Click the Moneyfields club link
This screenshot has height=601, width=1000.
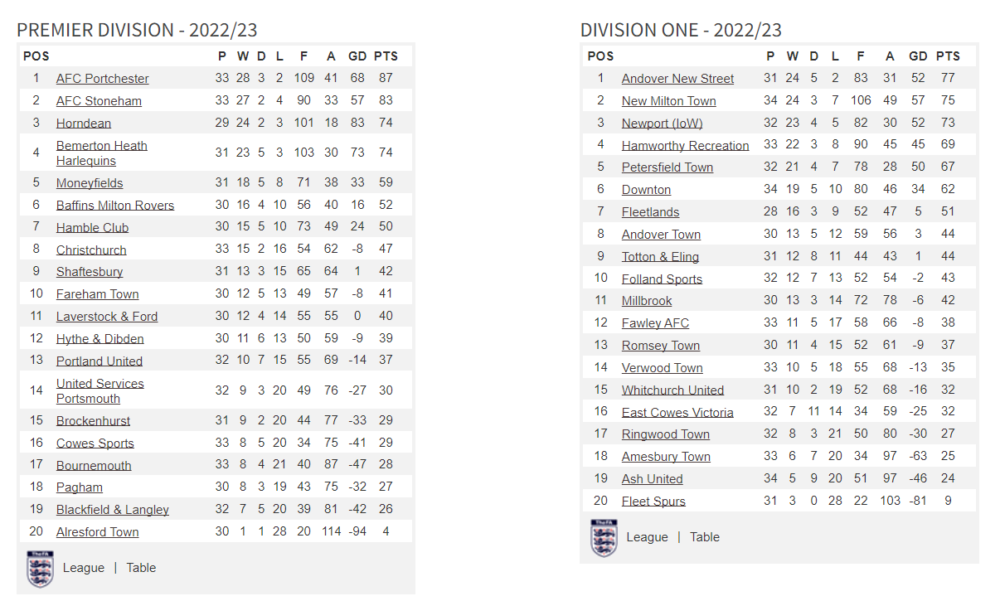pos(89,183)
